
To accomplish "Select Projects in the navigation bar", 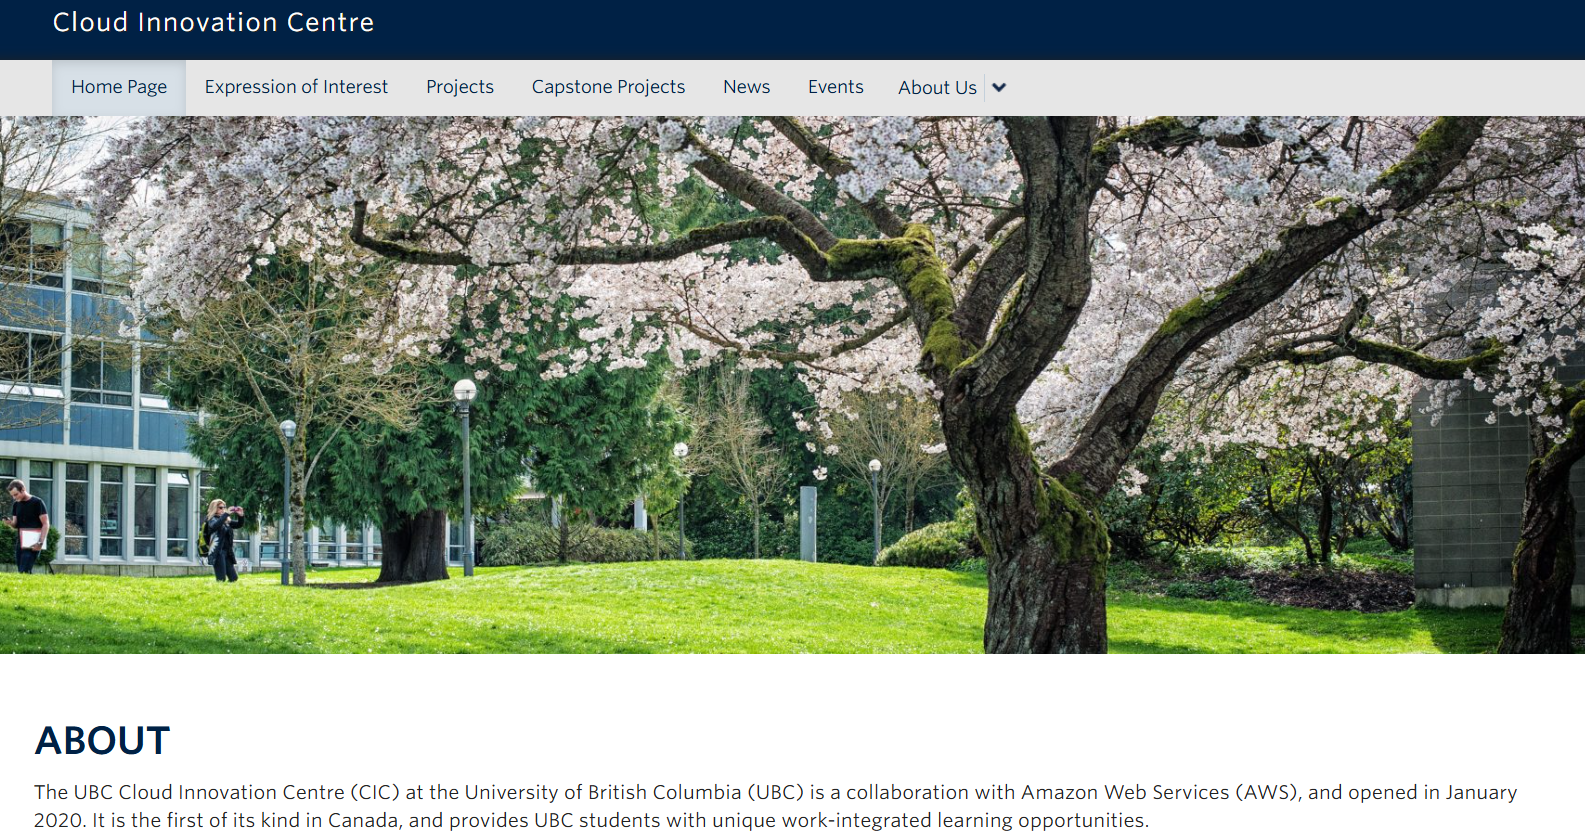I will coord(460,87).
